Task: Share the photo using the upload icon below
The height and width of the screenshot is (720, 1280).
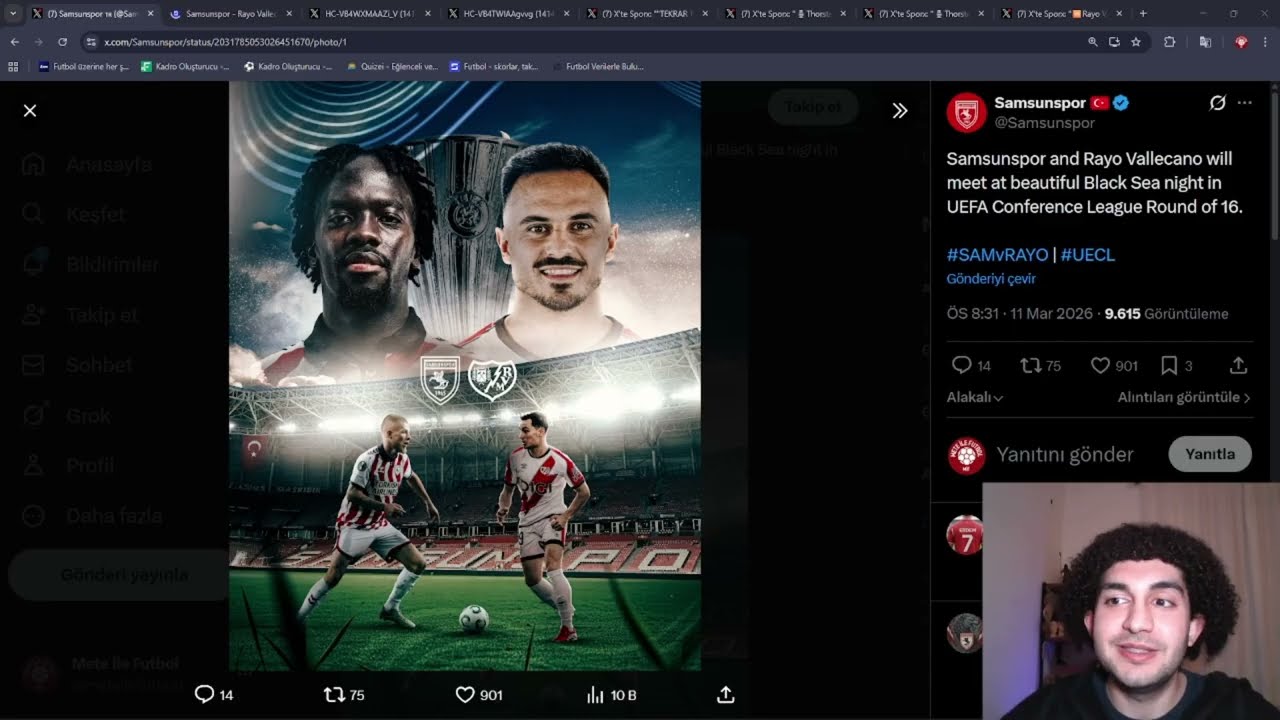Action: point(726,694)
